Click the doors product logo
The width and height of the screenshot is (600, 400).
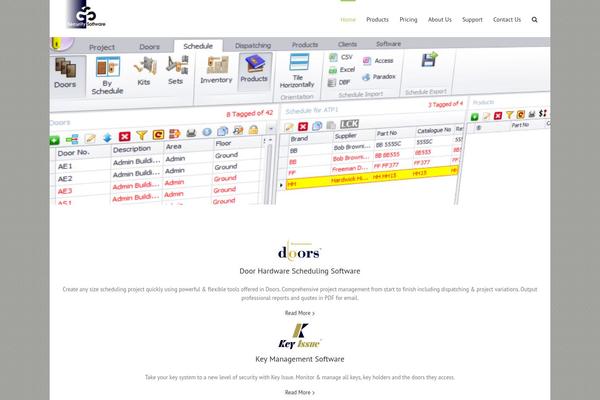click(x=299, y=251)
